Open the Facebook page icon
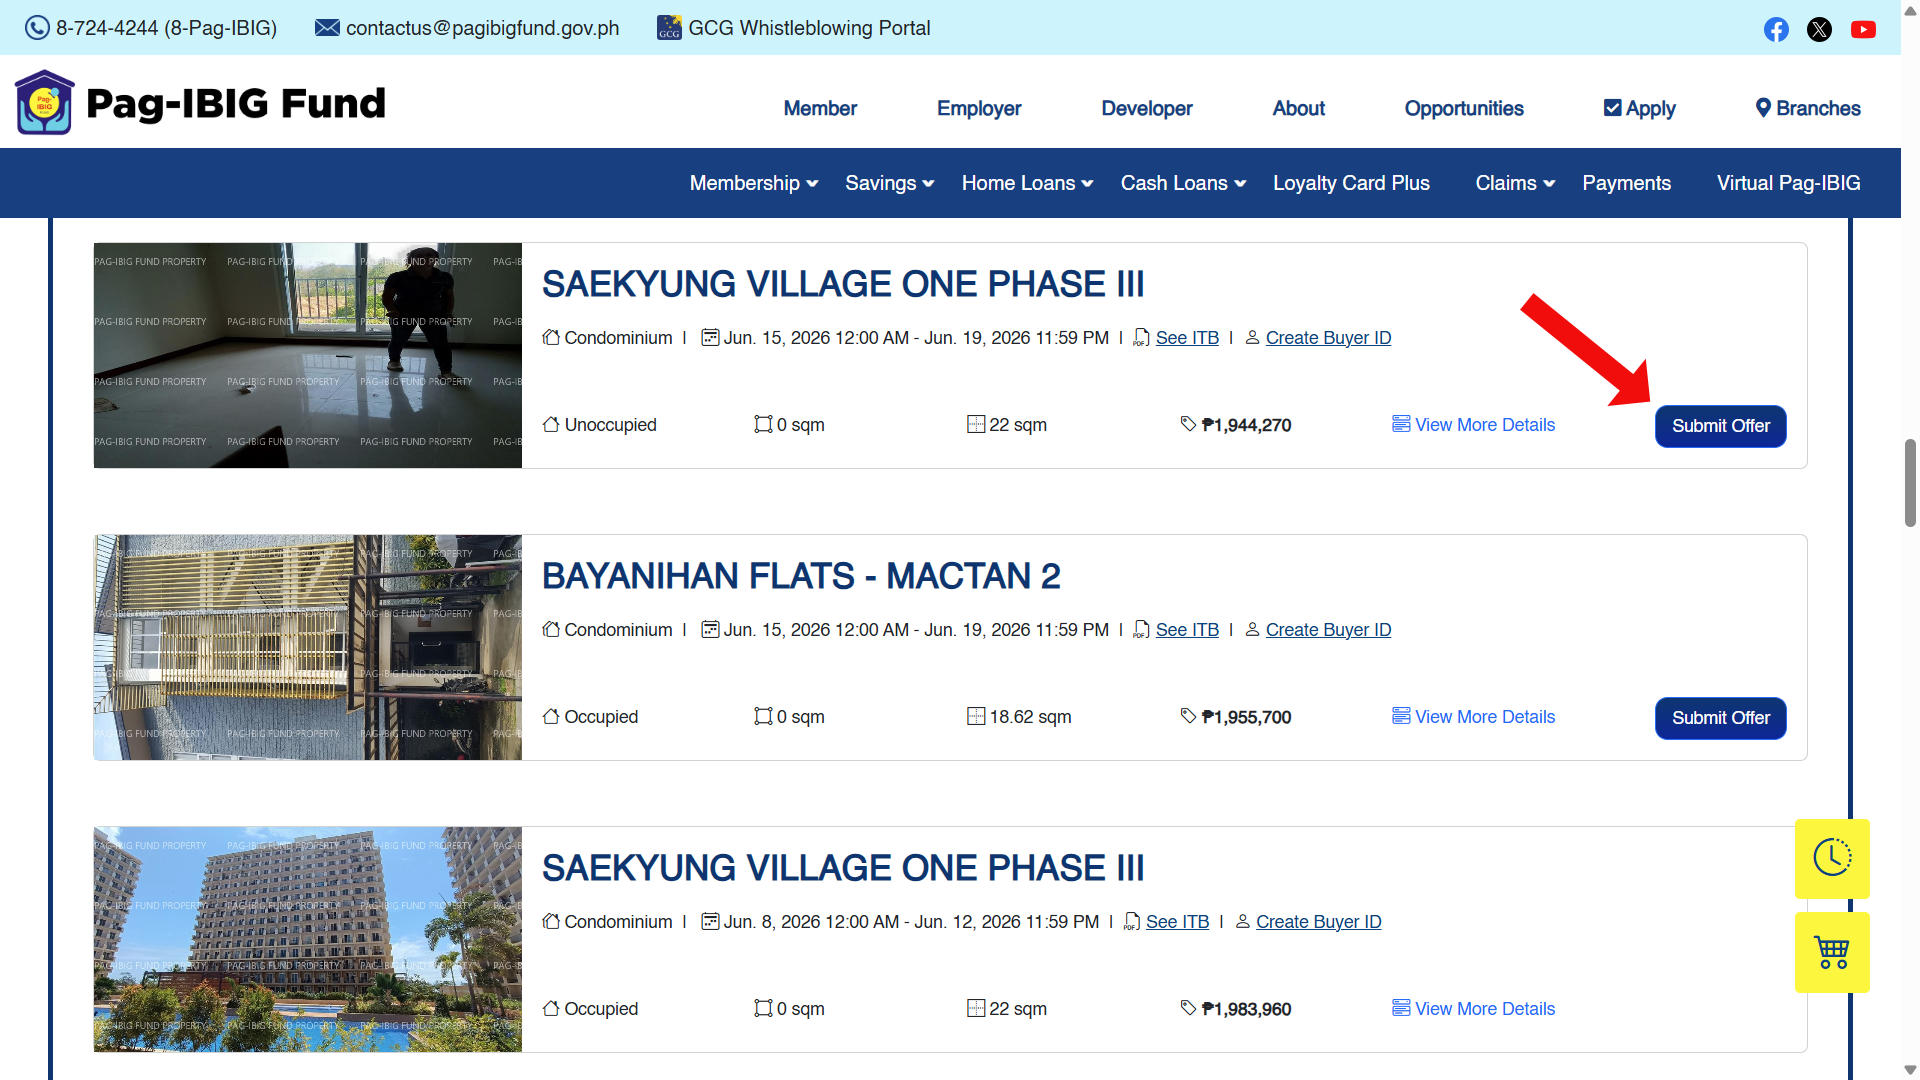 tap(1776, 29)
